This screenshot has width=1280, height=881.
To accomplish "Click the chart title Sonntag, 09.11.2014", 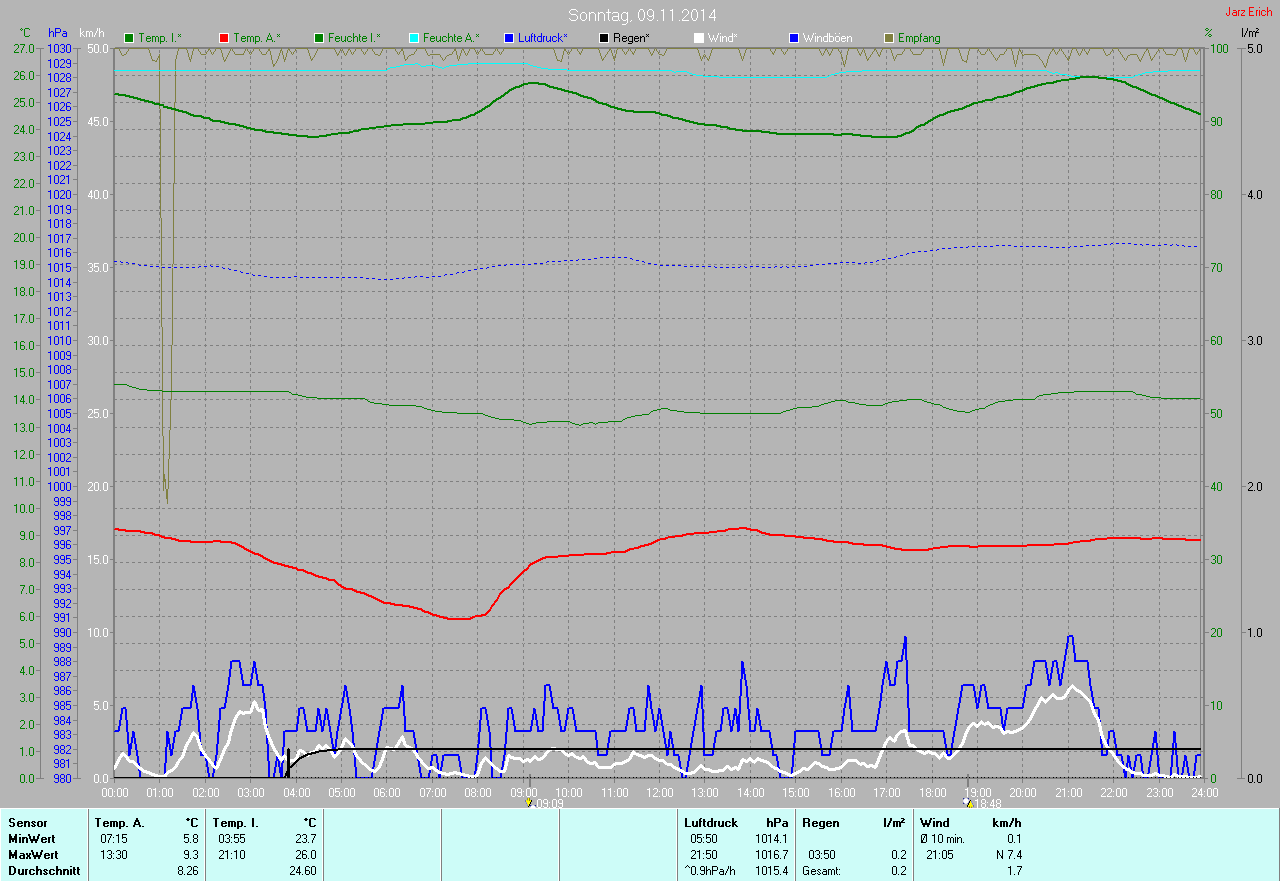I will [x=642, y=15].
